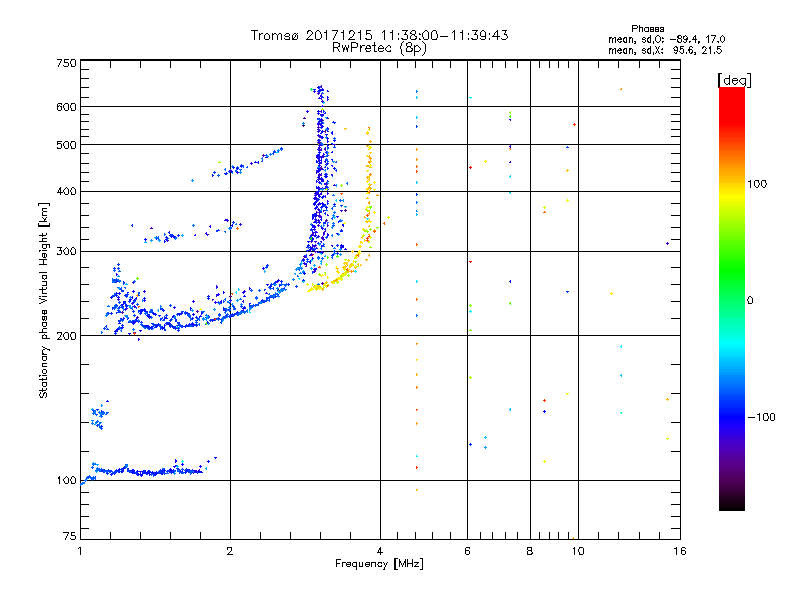Click the mean, sd,X: 95.6, 21.5 line
This screenshot has height=600, width=800.
pyautogui.click(x=665, y=50)
